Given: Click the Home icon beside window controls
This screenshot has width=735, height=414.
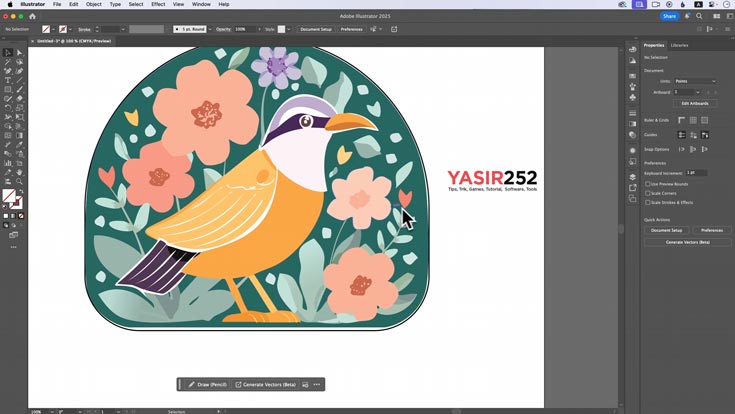Looking at the screenshot, I should click(32, 16).
